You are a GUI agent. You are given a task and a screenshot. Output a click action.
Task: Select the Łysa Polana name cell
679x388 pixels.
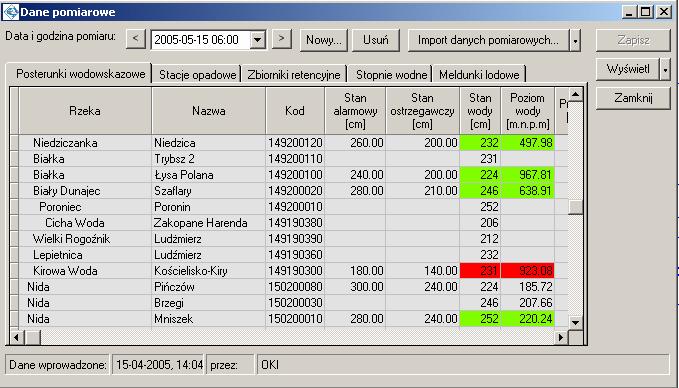209,175
